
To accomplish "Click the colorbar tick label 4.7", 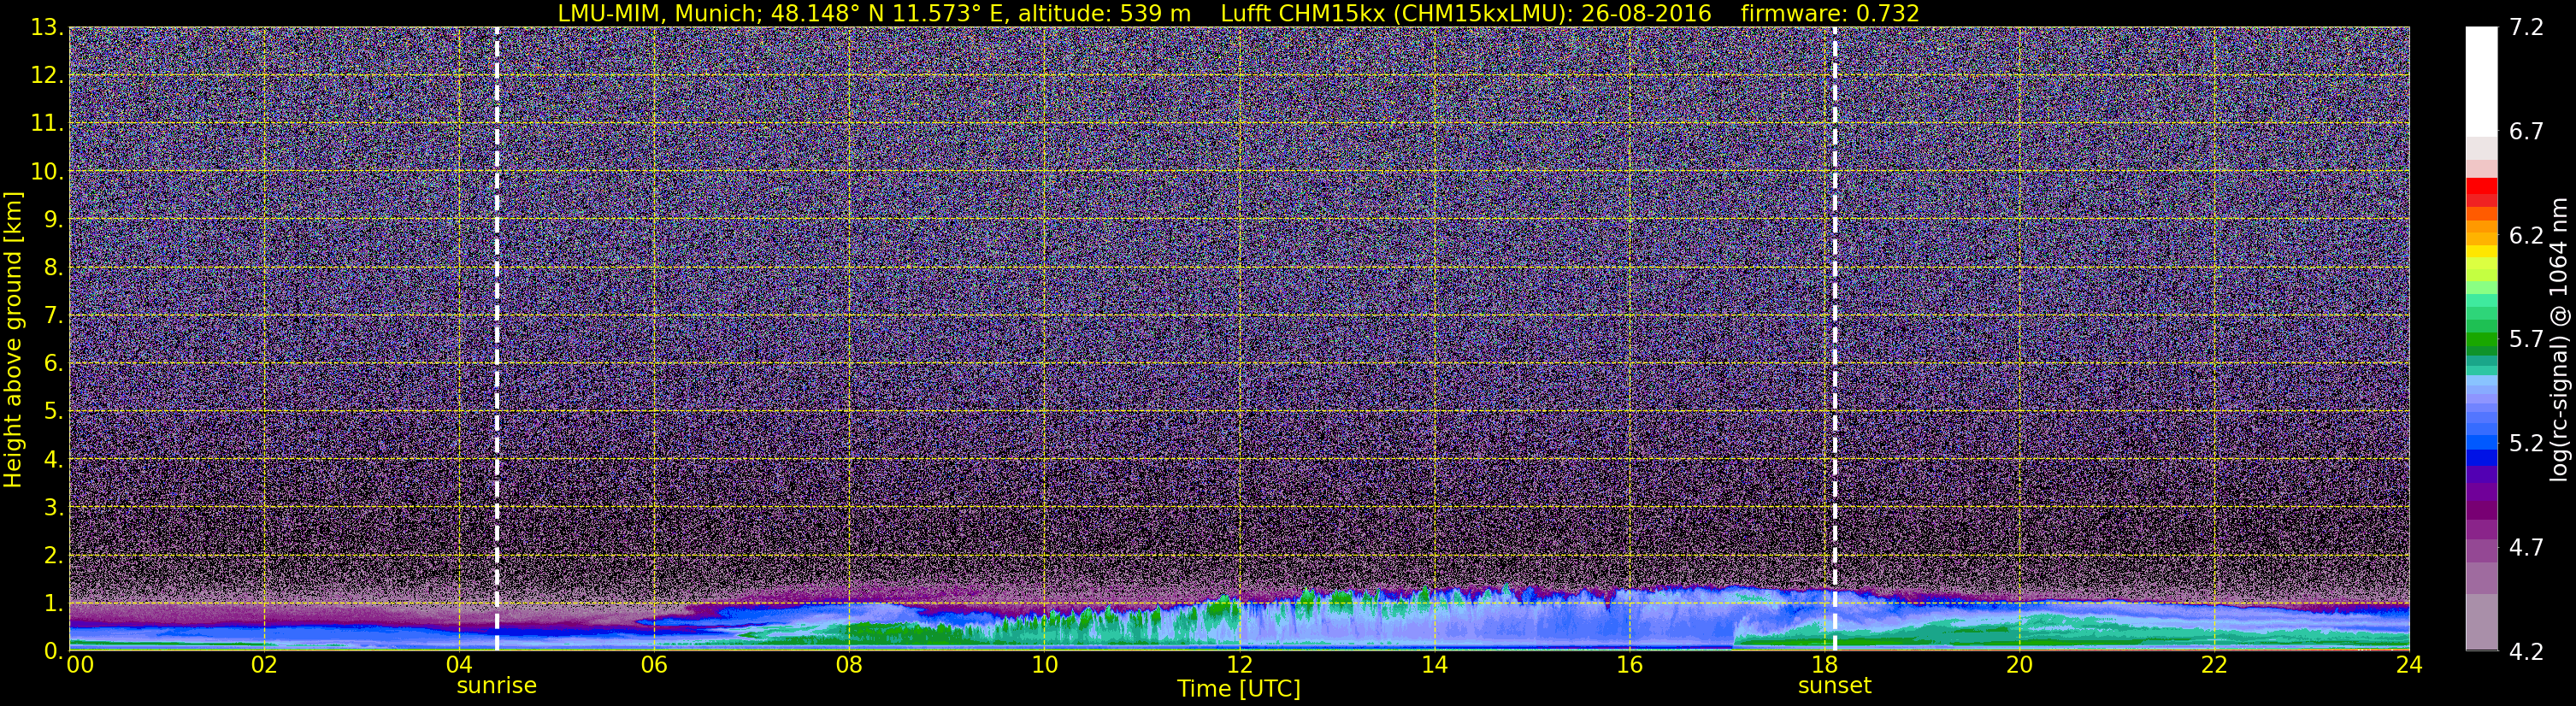I will tap(2526, 548).
